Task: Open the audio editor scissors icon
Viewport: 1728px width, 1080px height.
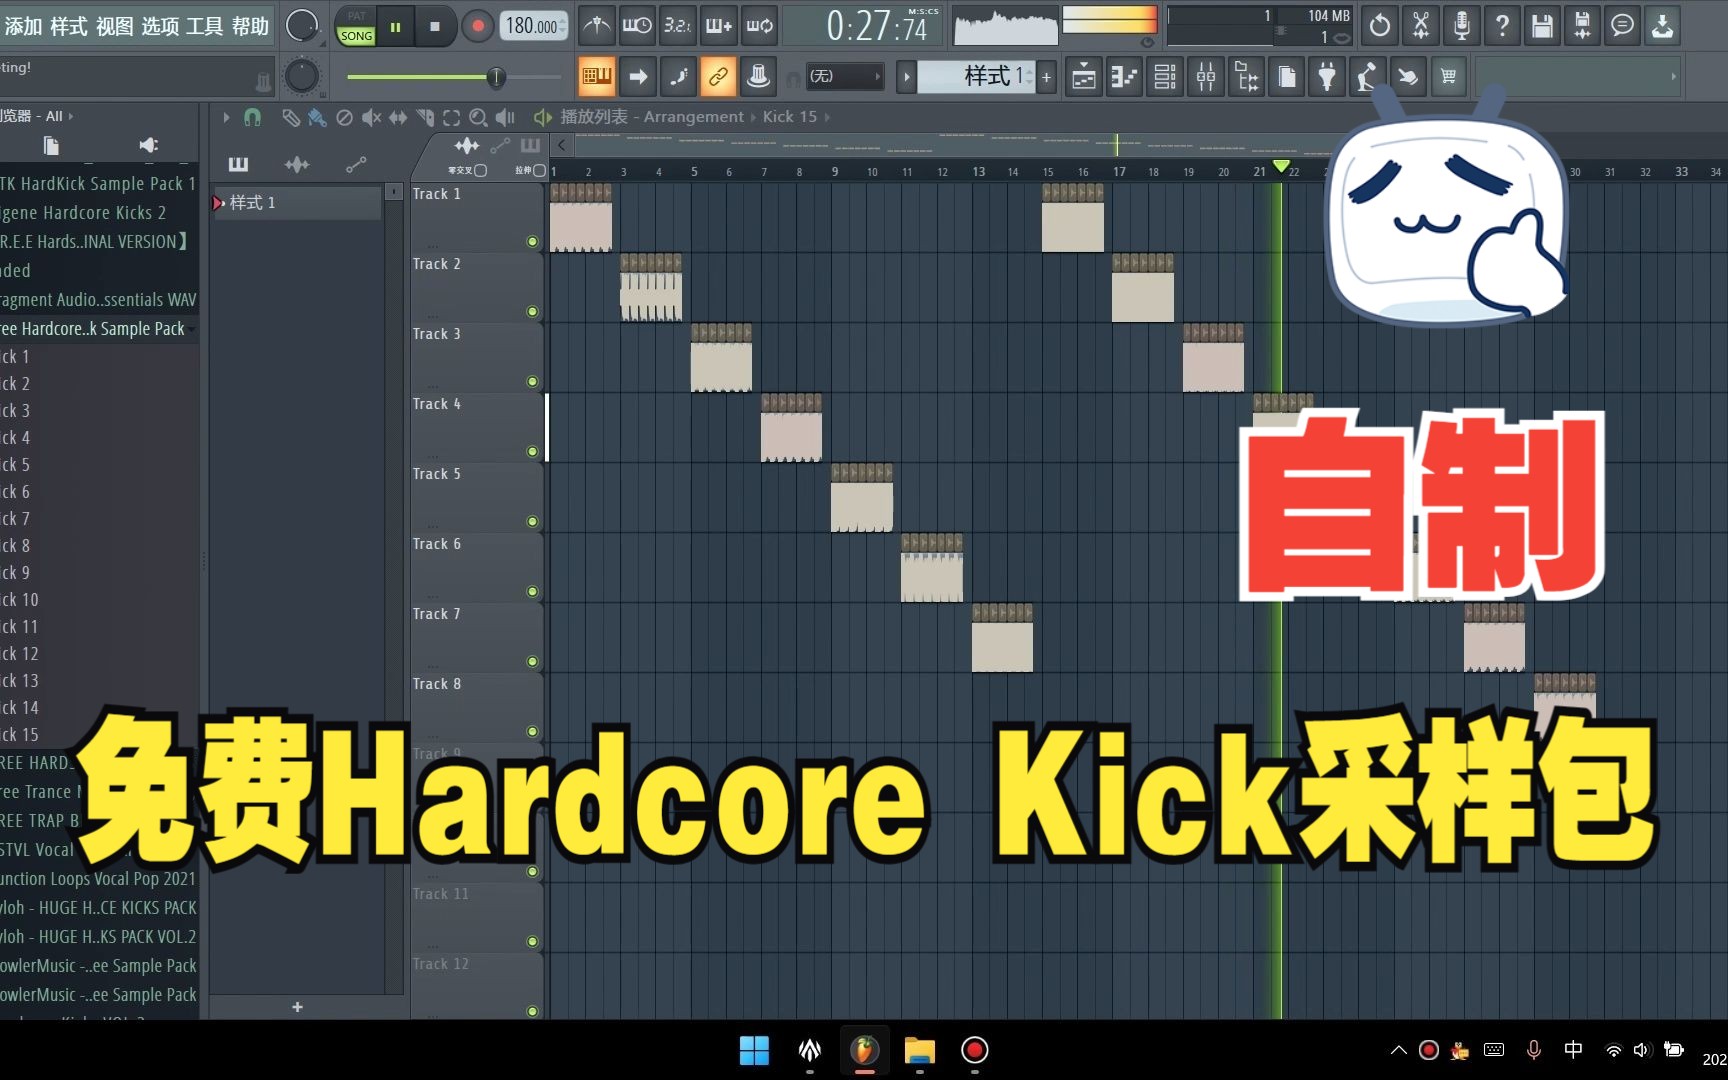Action: pos(1420,26)
